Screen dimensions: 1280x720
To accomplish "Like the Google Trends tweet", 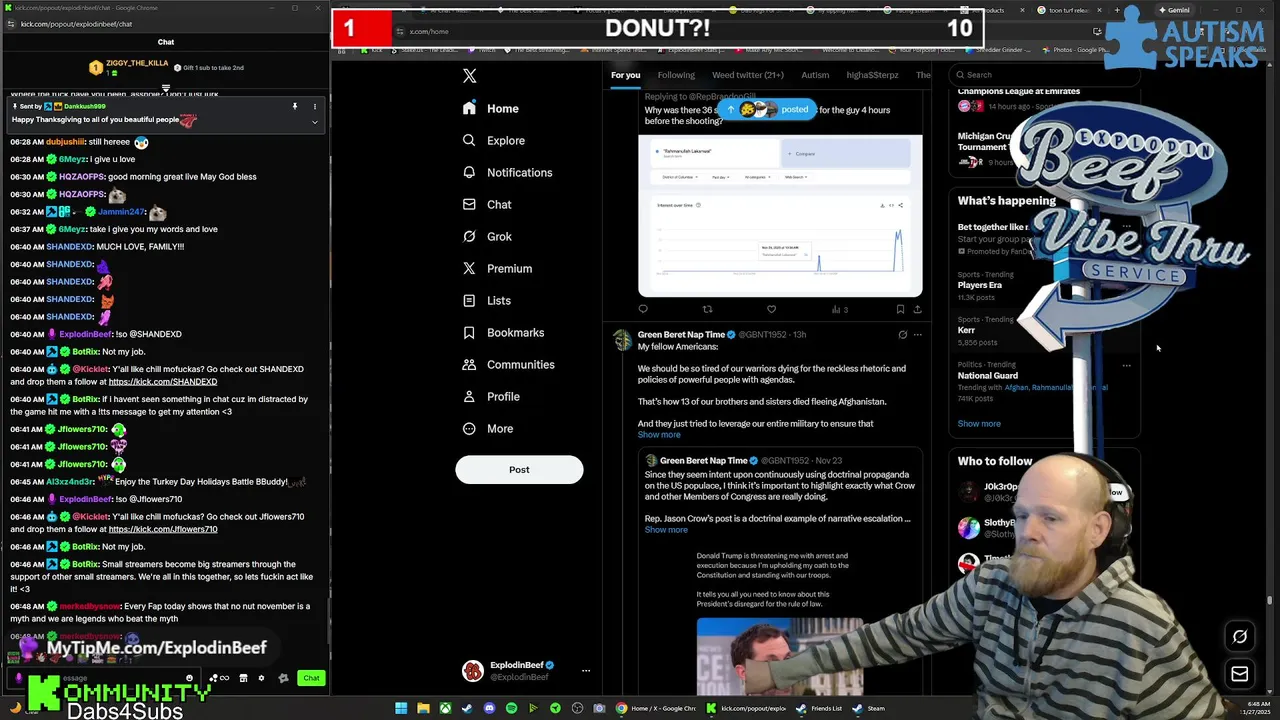I will click(771, 309).
